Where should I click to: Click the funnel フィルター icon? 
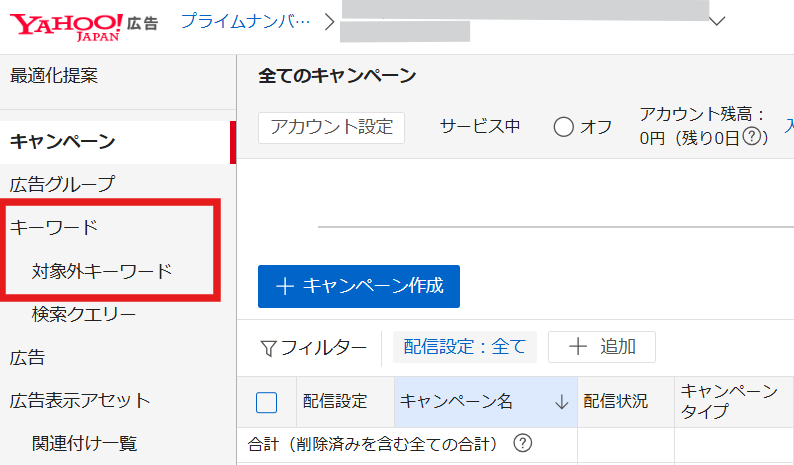268,348
